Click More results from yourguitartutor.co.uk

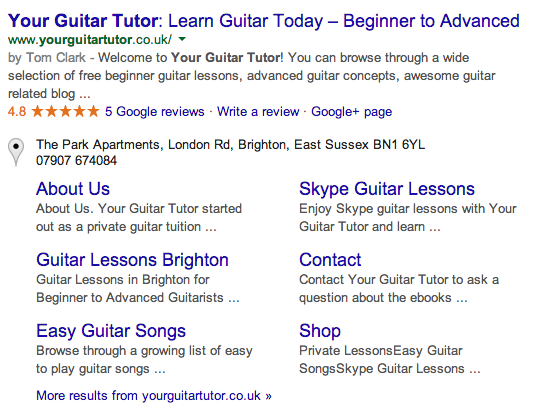point(154,396)
